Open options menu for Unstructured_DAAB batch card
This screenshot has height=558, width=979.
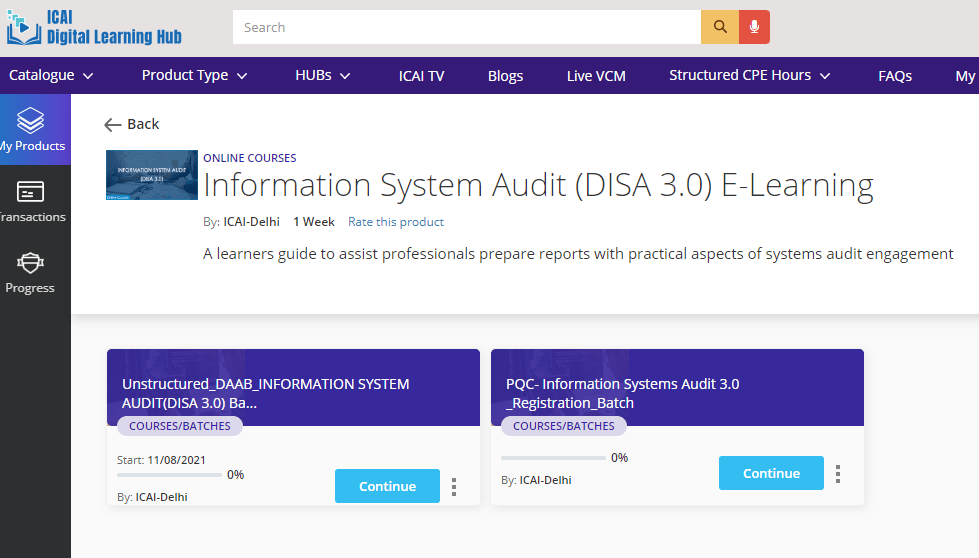point(454,486)
